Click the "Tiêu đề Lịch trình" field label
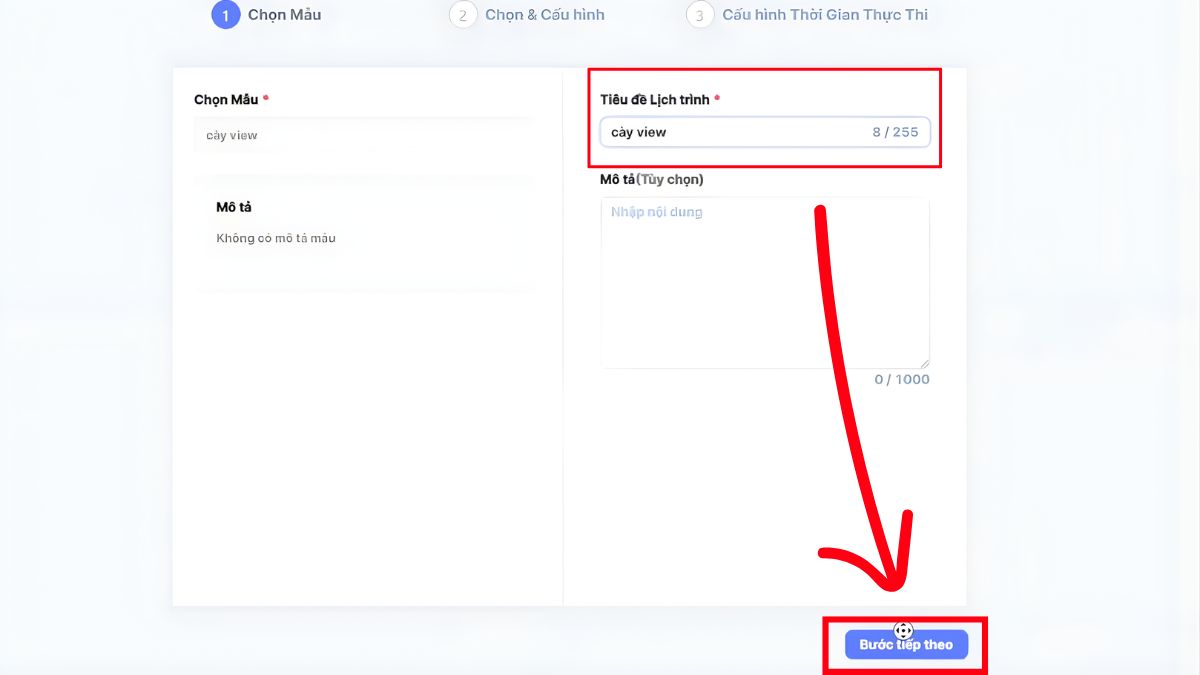Image resolution: width=1200 pixels, height=675 pixels. (x=655, y=99)
